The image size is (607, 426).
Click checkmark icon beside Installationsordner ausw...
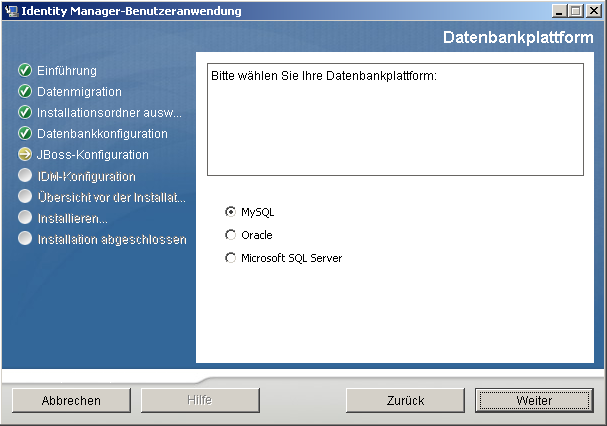point(25,112)
